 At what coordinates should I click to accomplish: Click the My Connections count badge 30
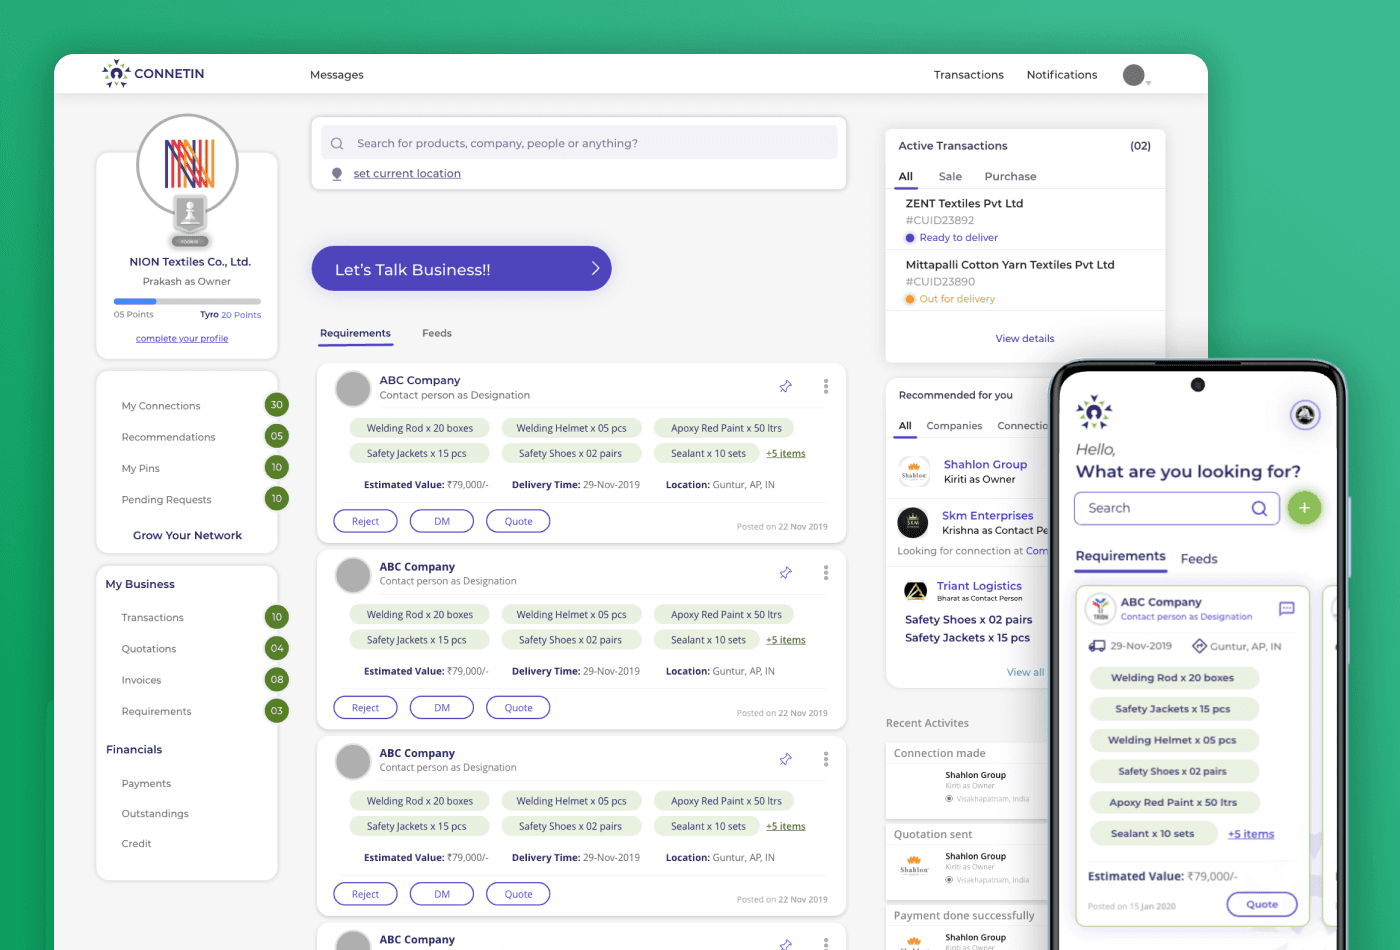tap(277, 405)
